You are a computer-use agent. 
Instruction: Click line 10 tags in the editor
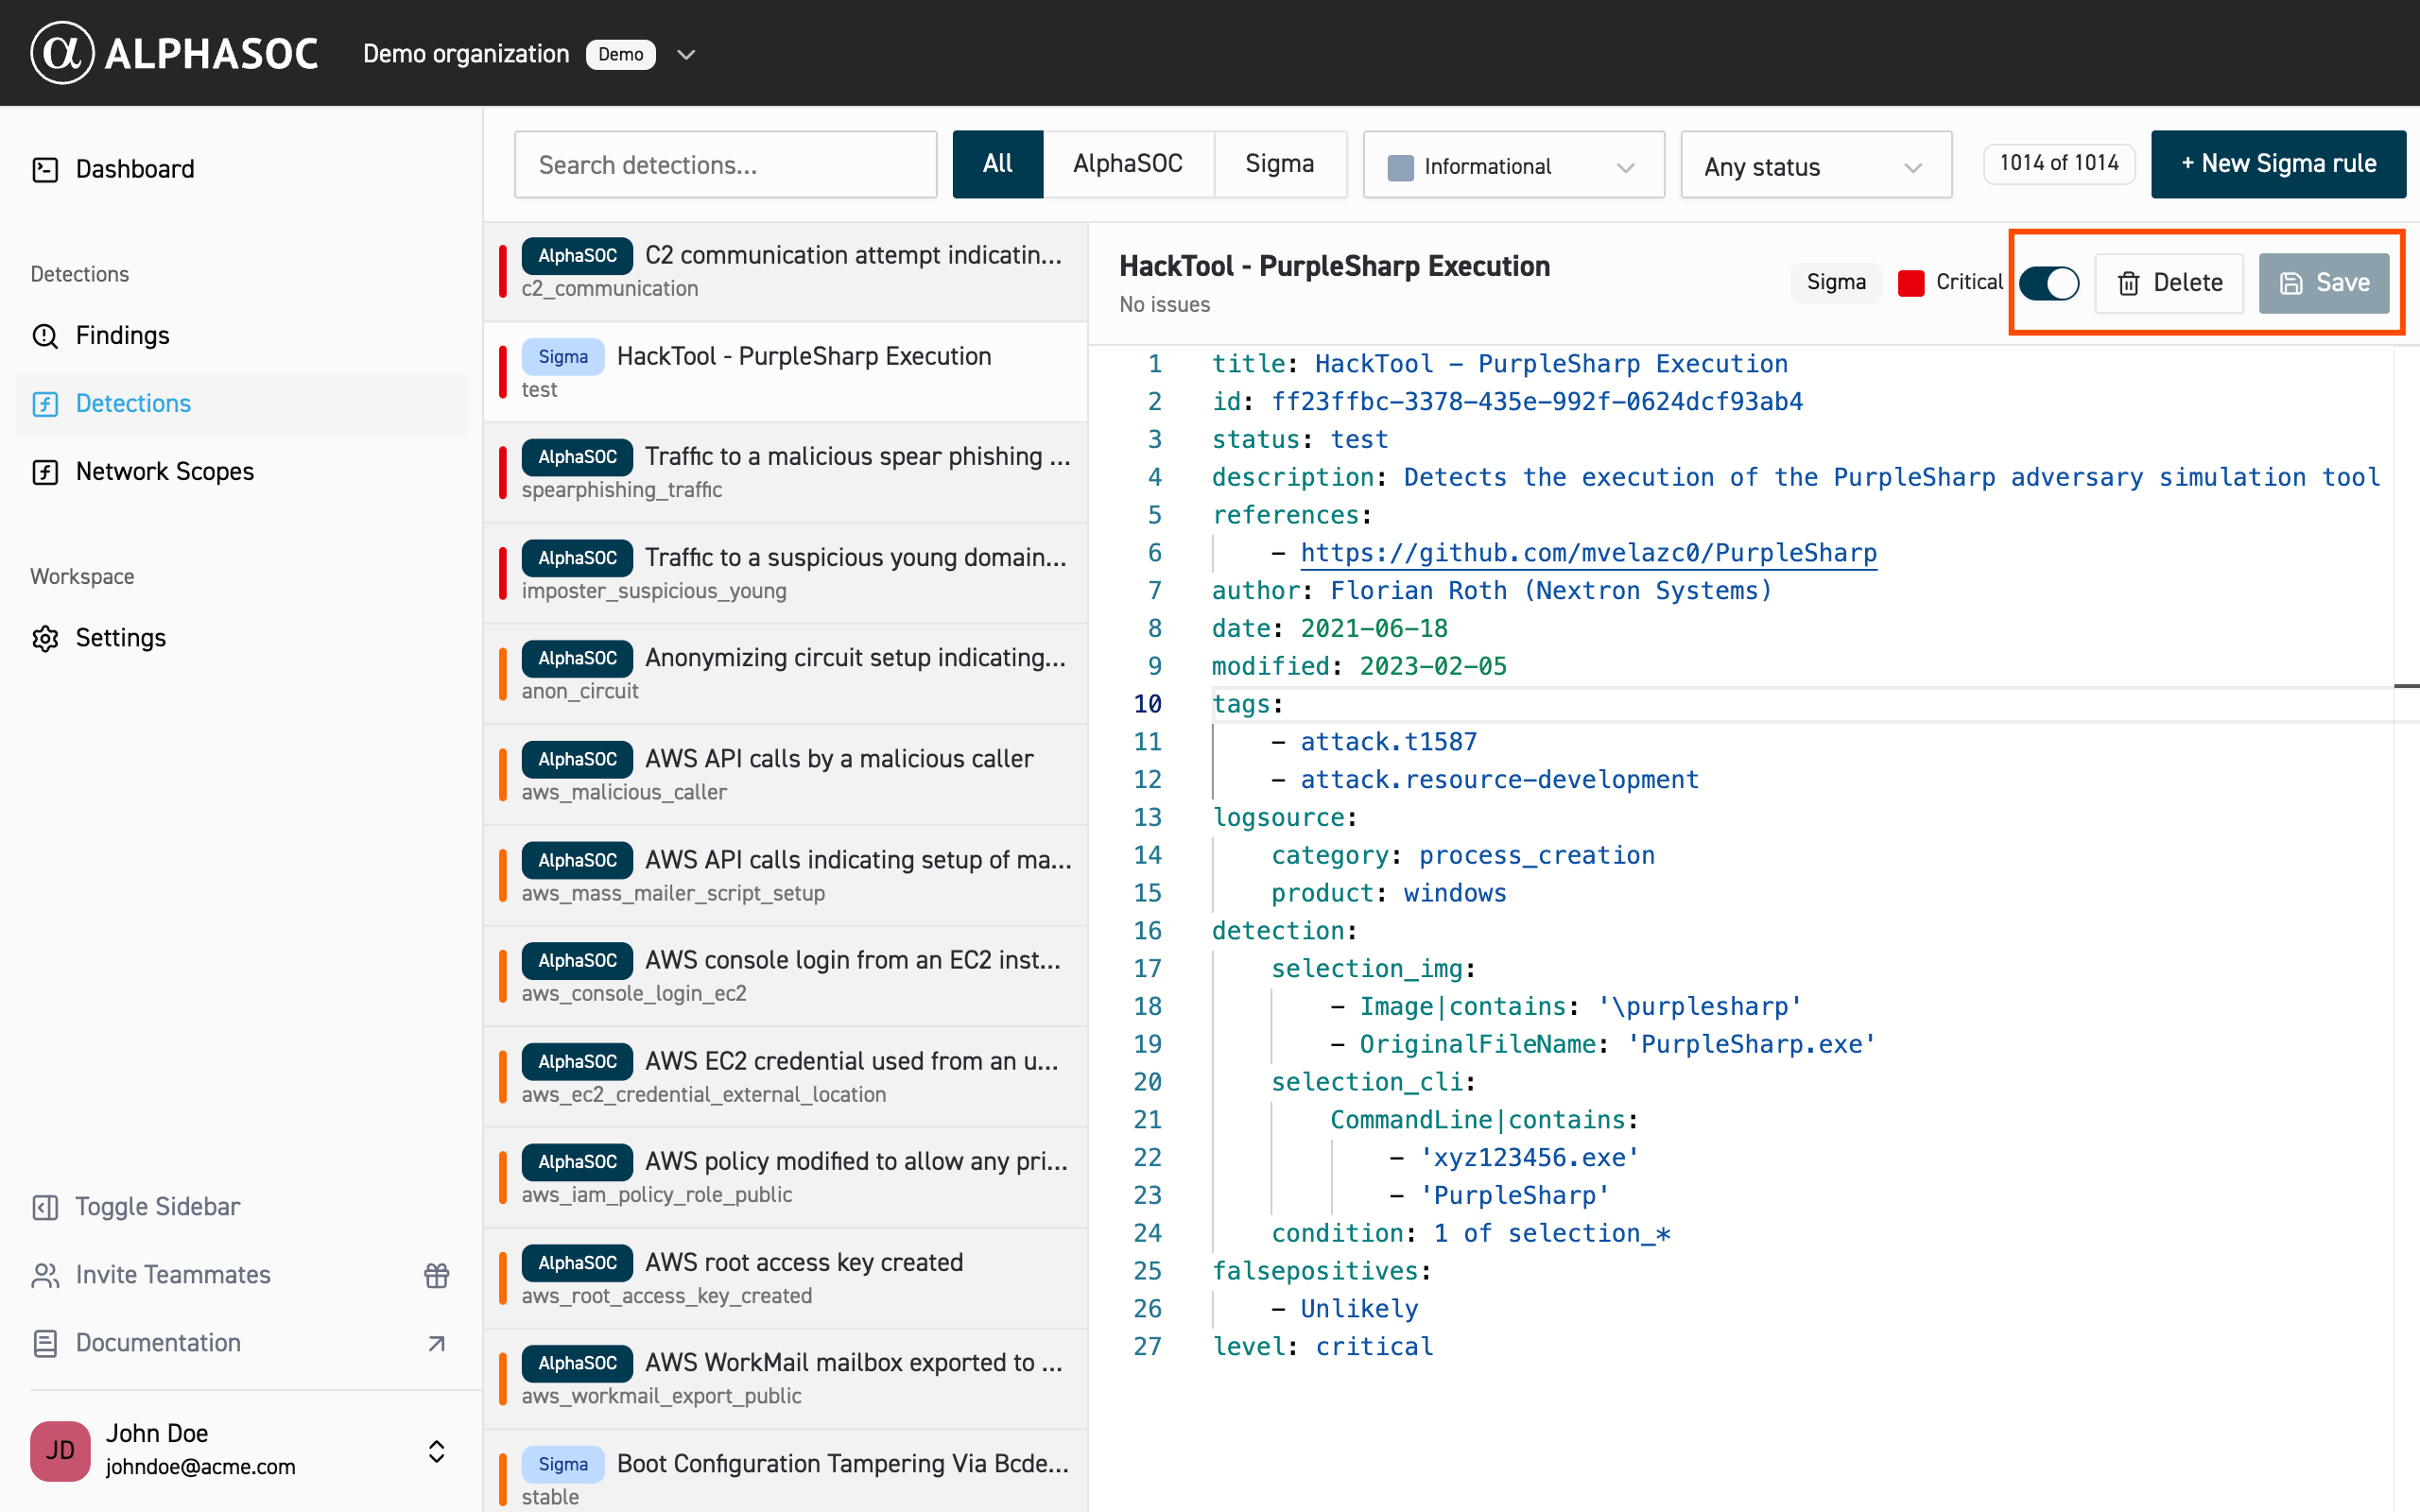1247,704
